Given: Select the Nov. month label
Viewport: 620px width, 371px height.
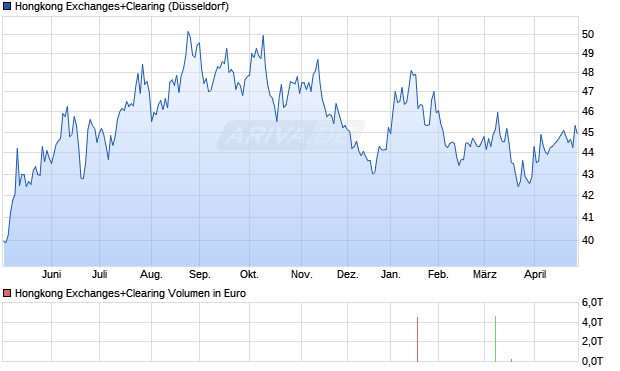Looking at the screenshot, I should coord(302,274).
